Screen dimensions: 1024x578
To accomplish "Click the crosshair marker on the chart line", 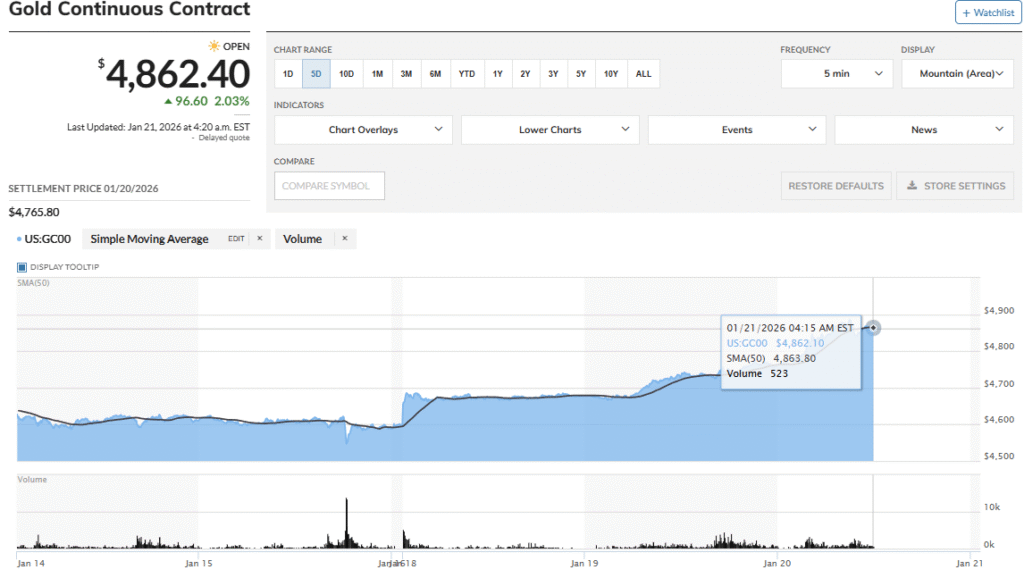I will point(874,328).
